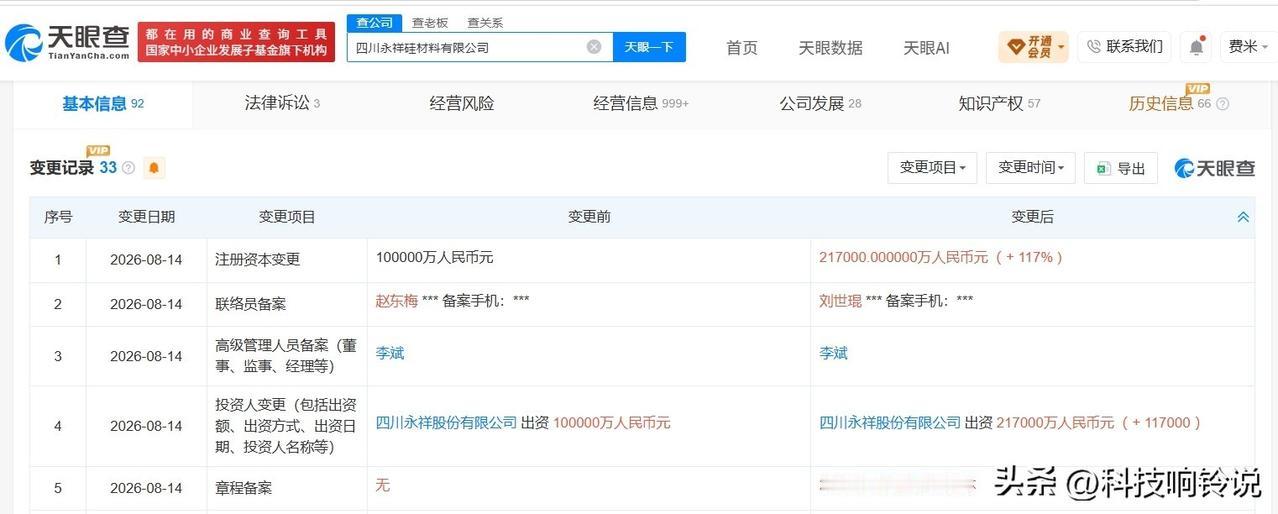Click the 变更记录 section title

62,168
